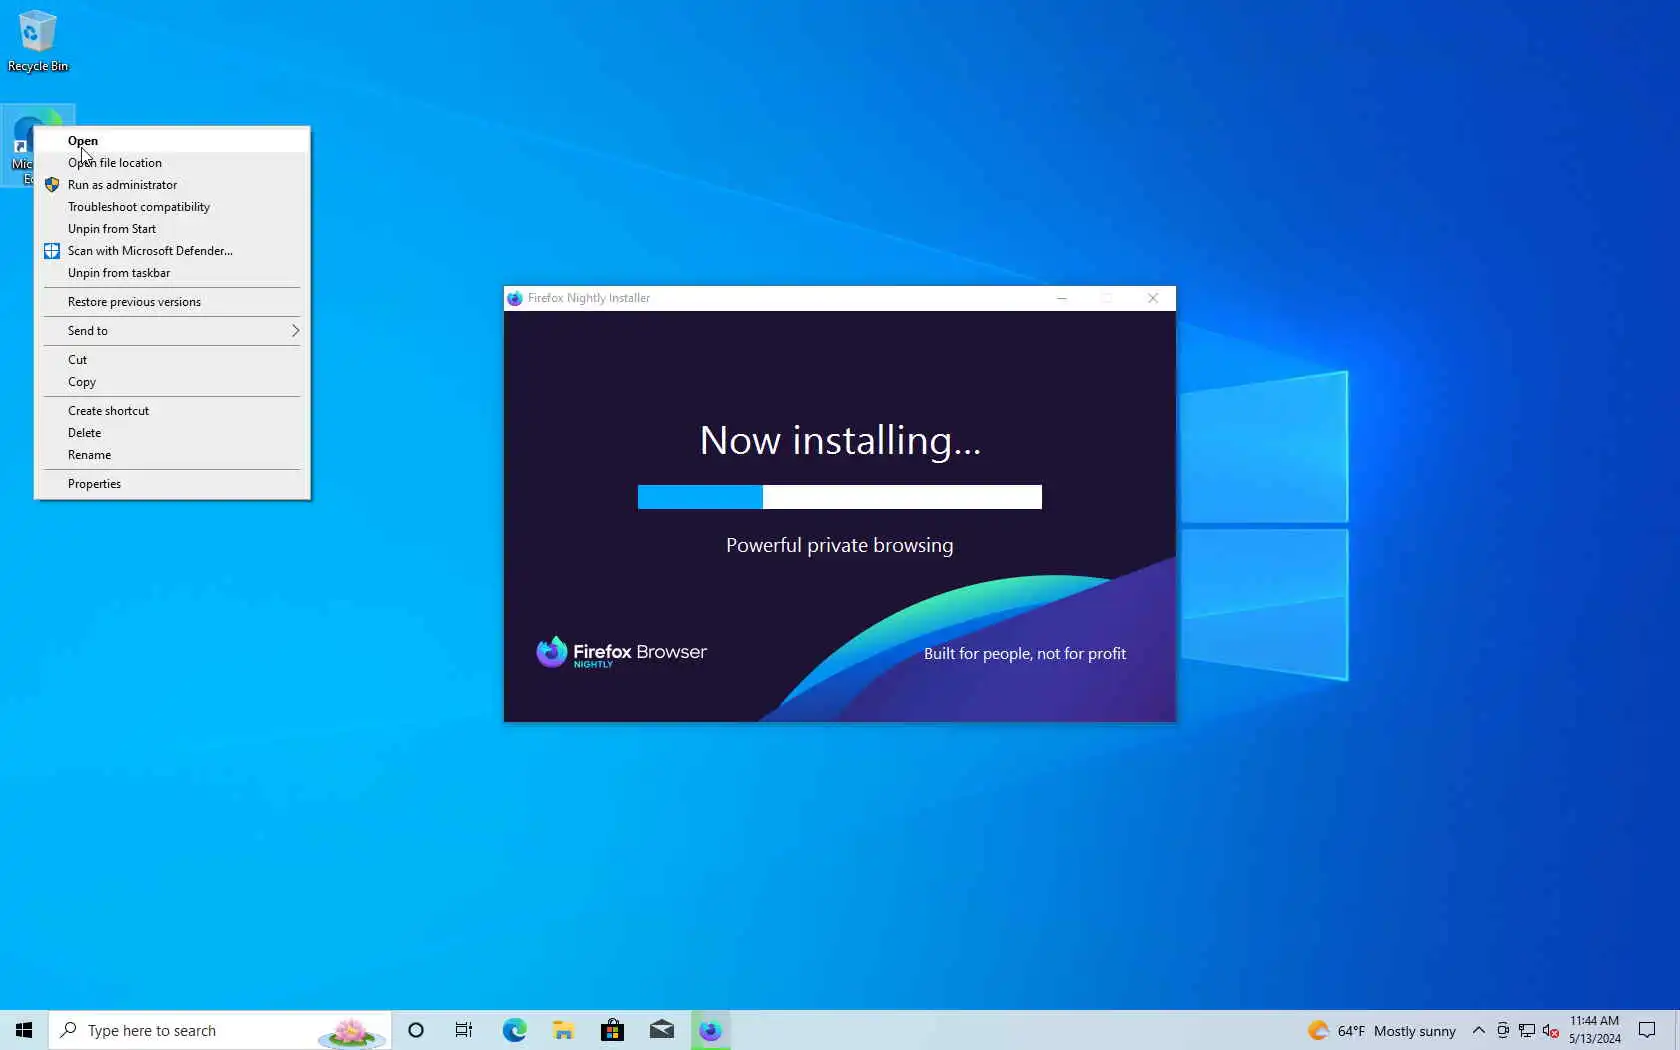1680x1050 pixels.
Task: Open the Mail app from taskbar
Action: click(661, 1030)
